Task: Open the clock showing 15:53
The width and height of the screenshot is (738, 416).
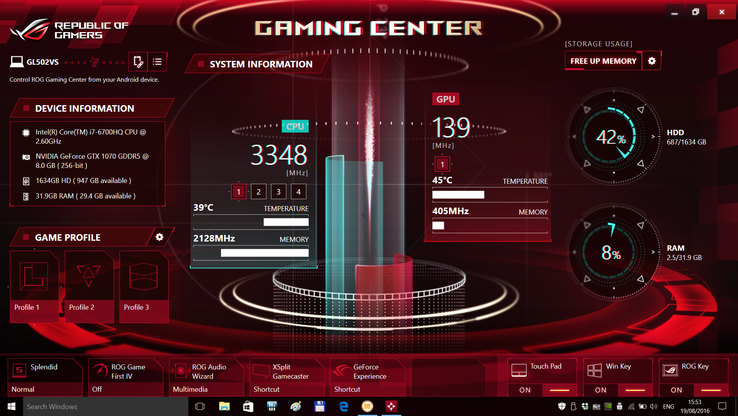Action: (x=695, y=406)
